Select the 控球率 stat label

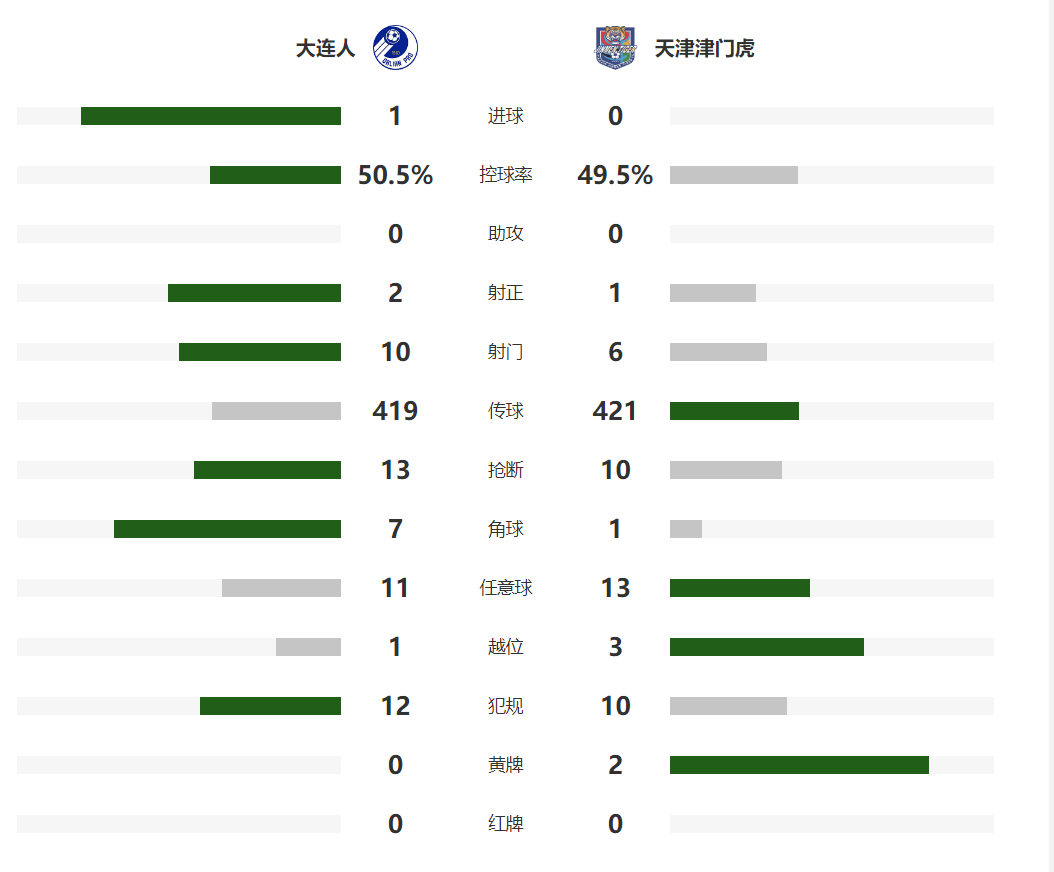505,175
